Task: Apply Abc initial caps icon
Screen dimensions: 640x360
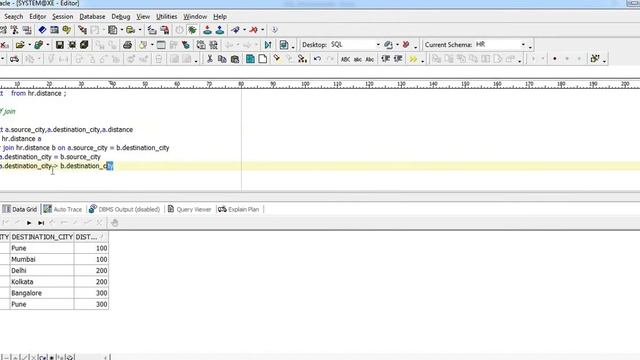Action: point(369,59)
